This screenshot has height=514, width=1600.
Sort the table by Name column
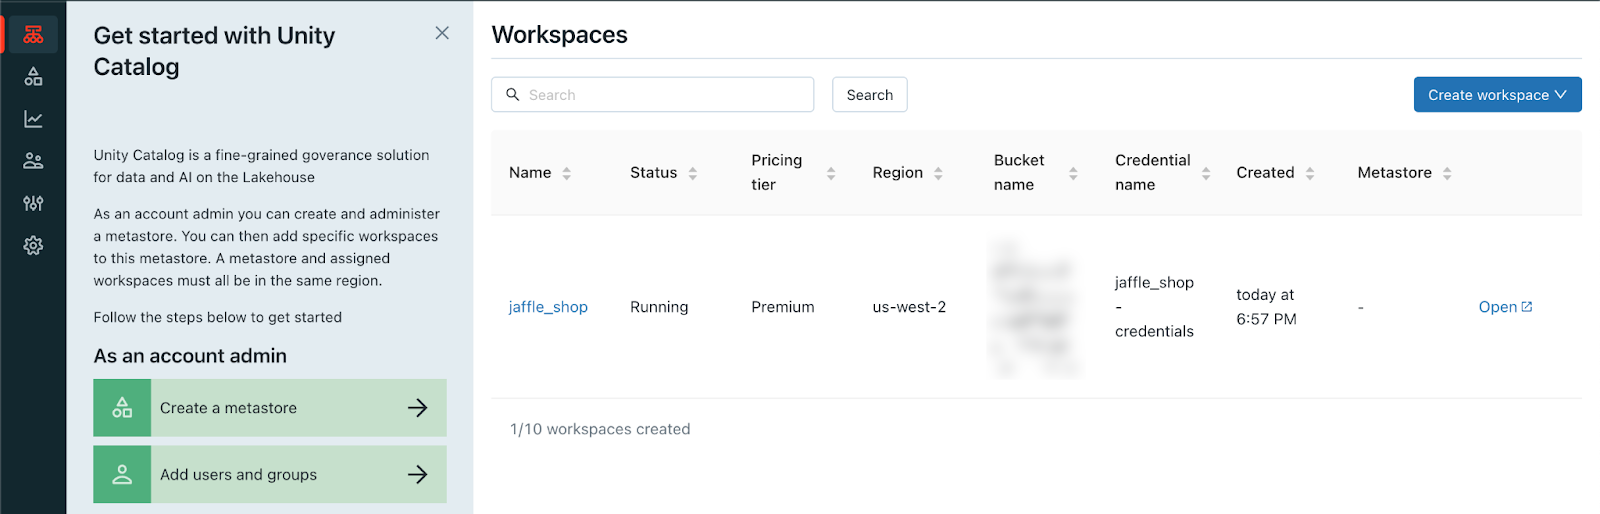coord(566,173)
